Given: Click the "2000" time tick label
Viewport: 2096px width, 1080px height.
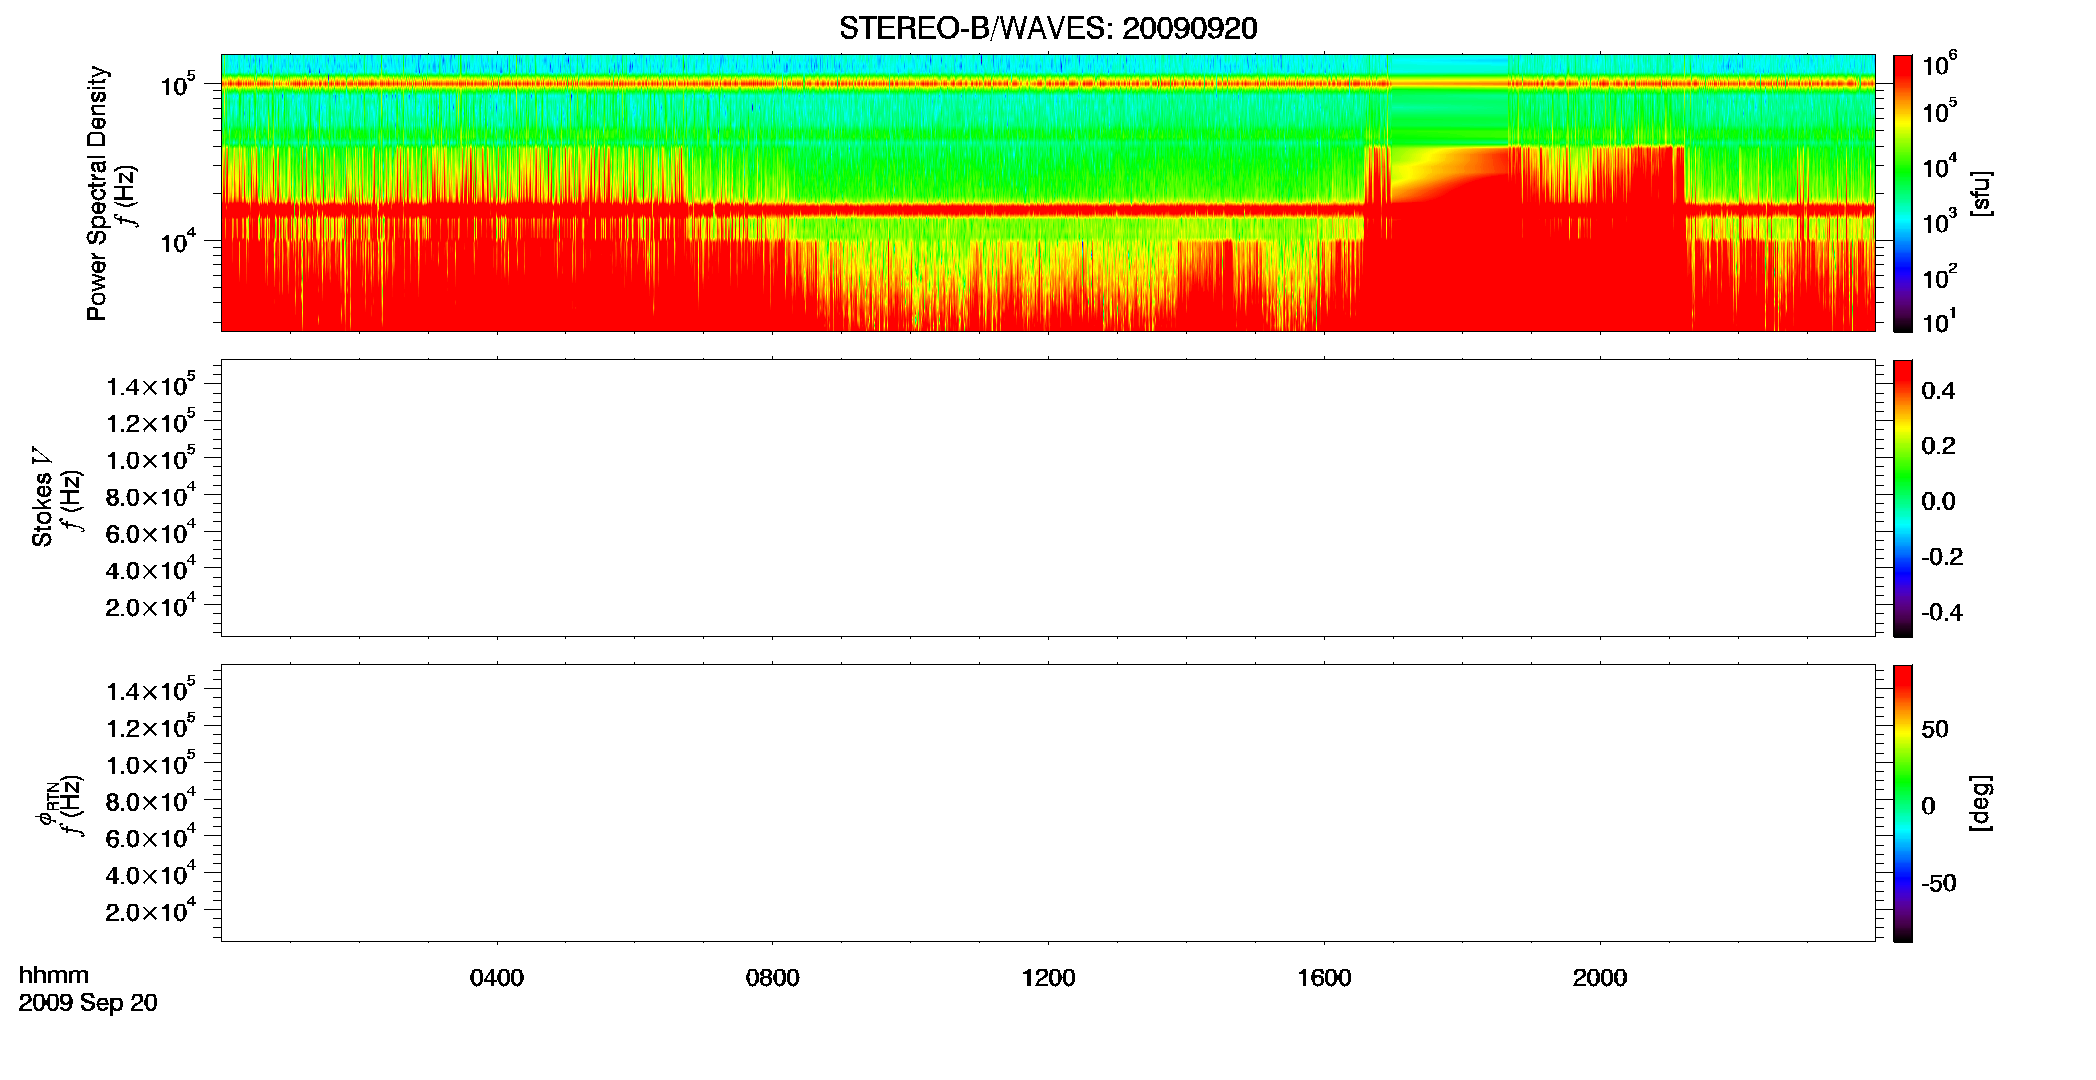Looking at the screenshot, I should click(x=1600, y=978).
